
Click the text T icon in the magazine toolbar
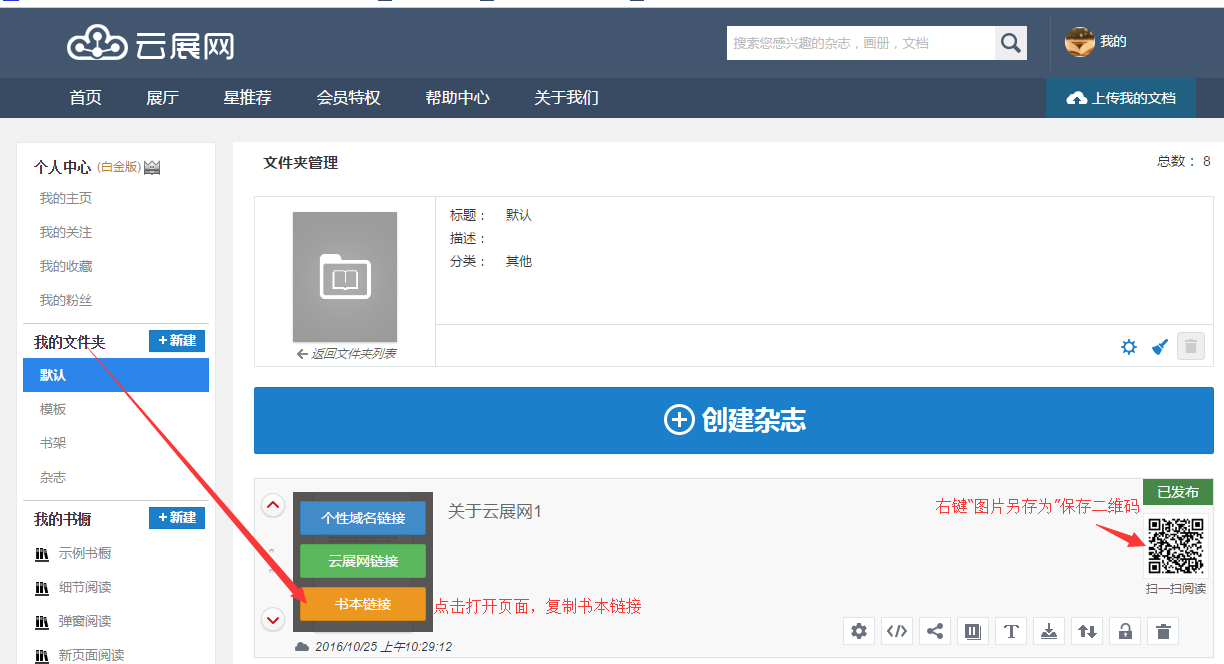[1011, 631]
